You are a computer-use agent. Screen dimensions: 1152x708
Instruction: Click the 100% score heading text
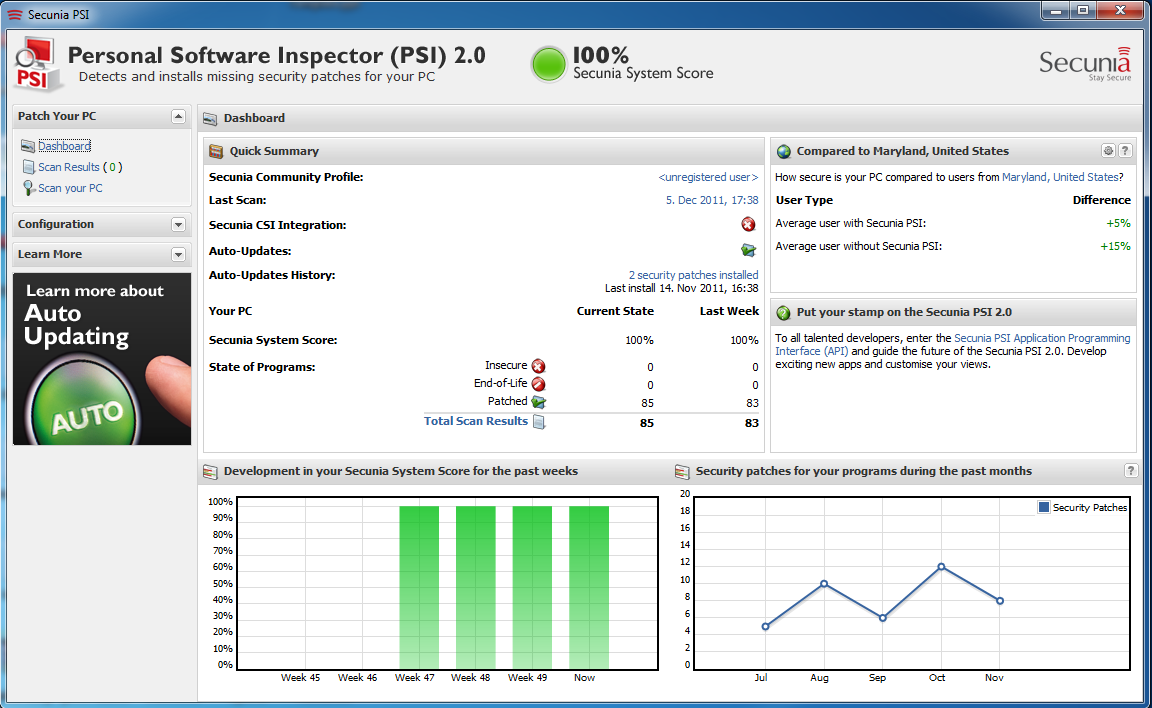point(601,55)
